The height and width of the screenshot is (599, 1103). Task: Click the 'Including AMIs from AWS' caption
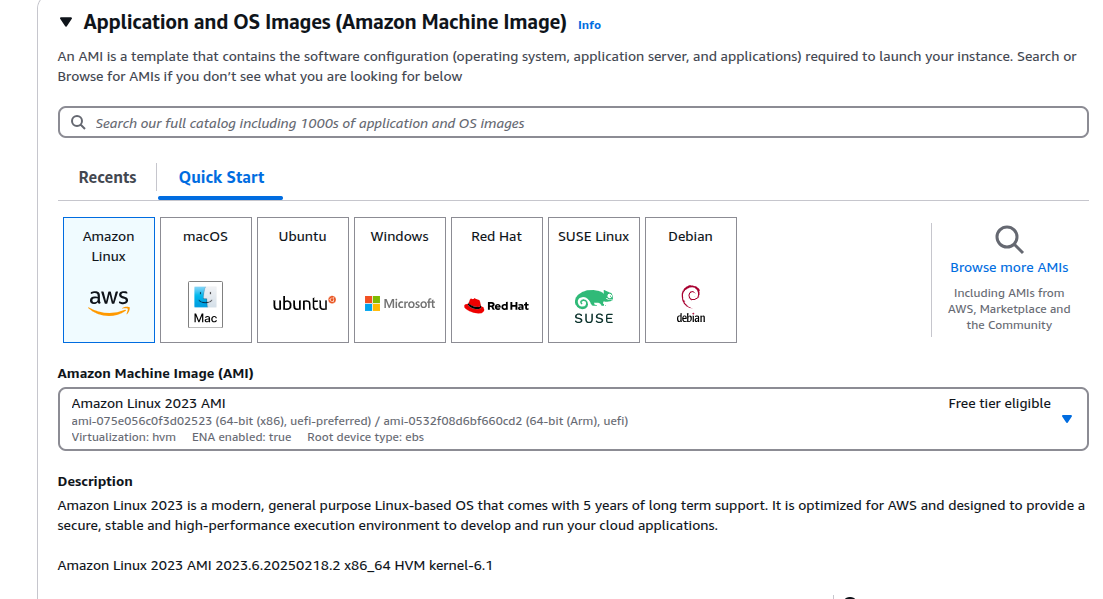(1009, 309)
